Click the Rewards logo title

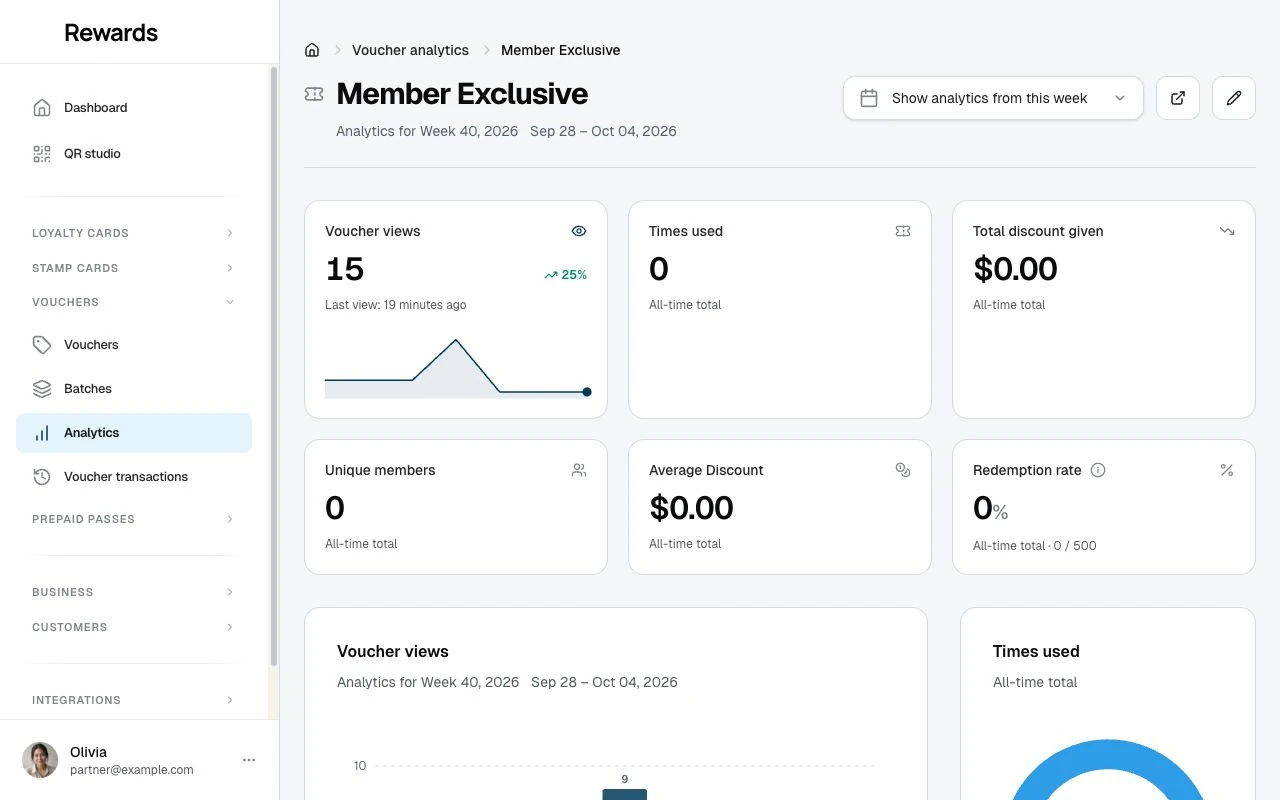pyautogui.click(x=111, y=32)
